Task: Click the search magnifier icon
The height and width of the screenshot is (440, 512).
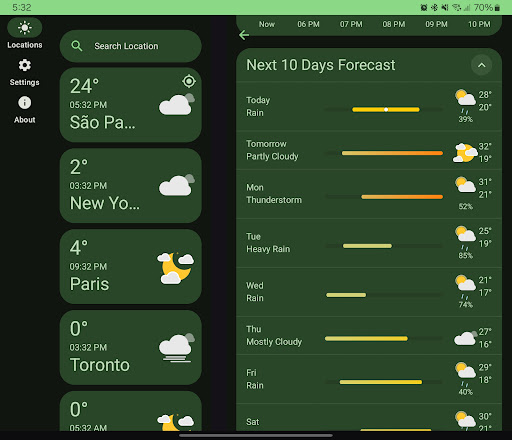Action: (x=77, y=46)
